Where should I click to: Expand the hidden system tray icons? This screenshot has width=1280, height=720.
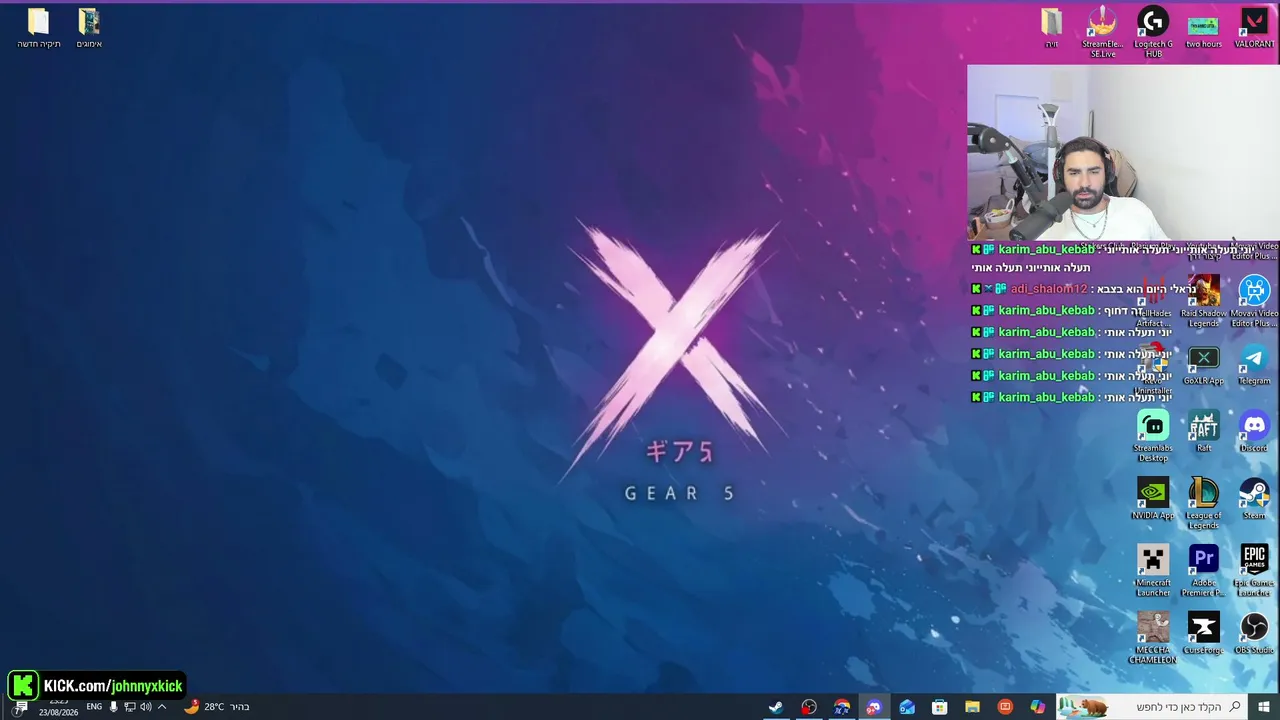coord(162,707)
